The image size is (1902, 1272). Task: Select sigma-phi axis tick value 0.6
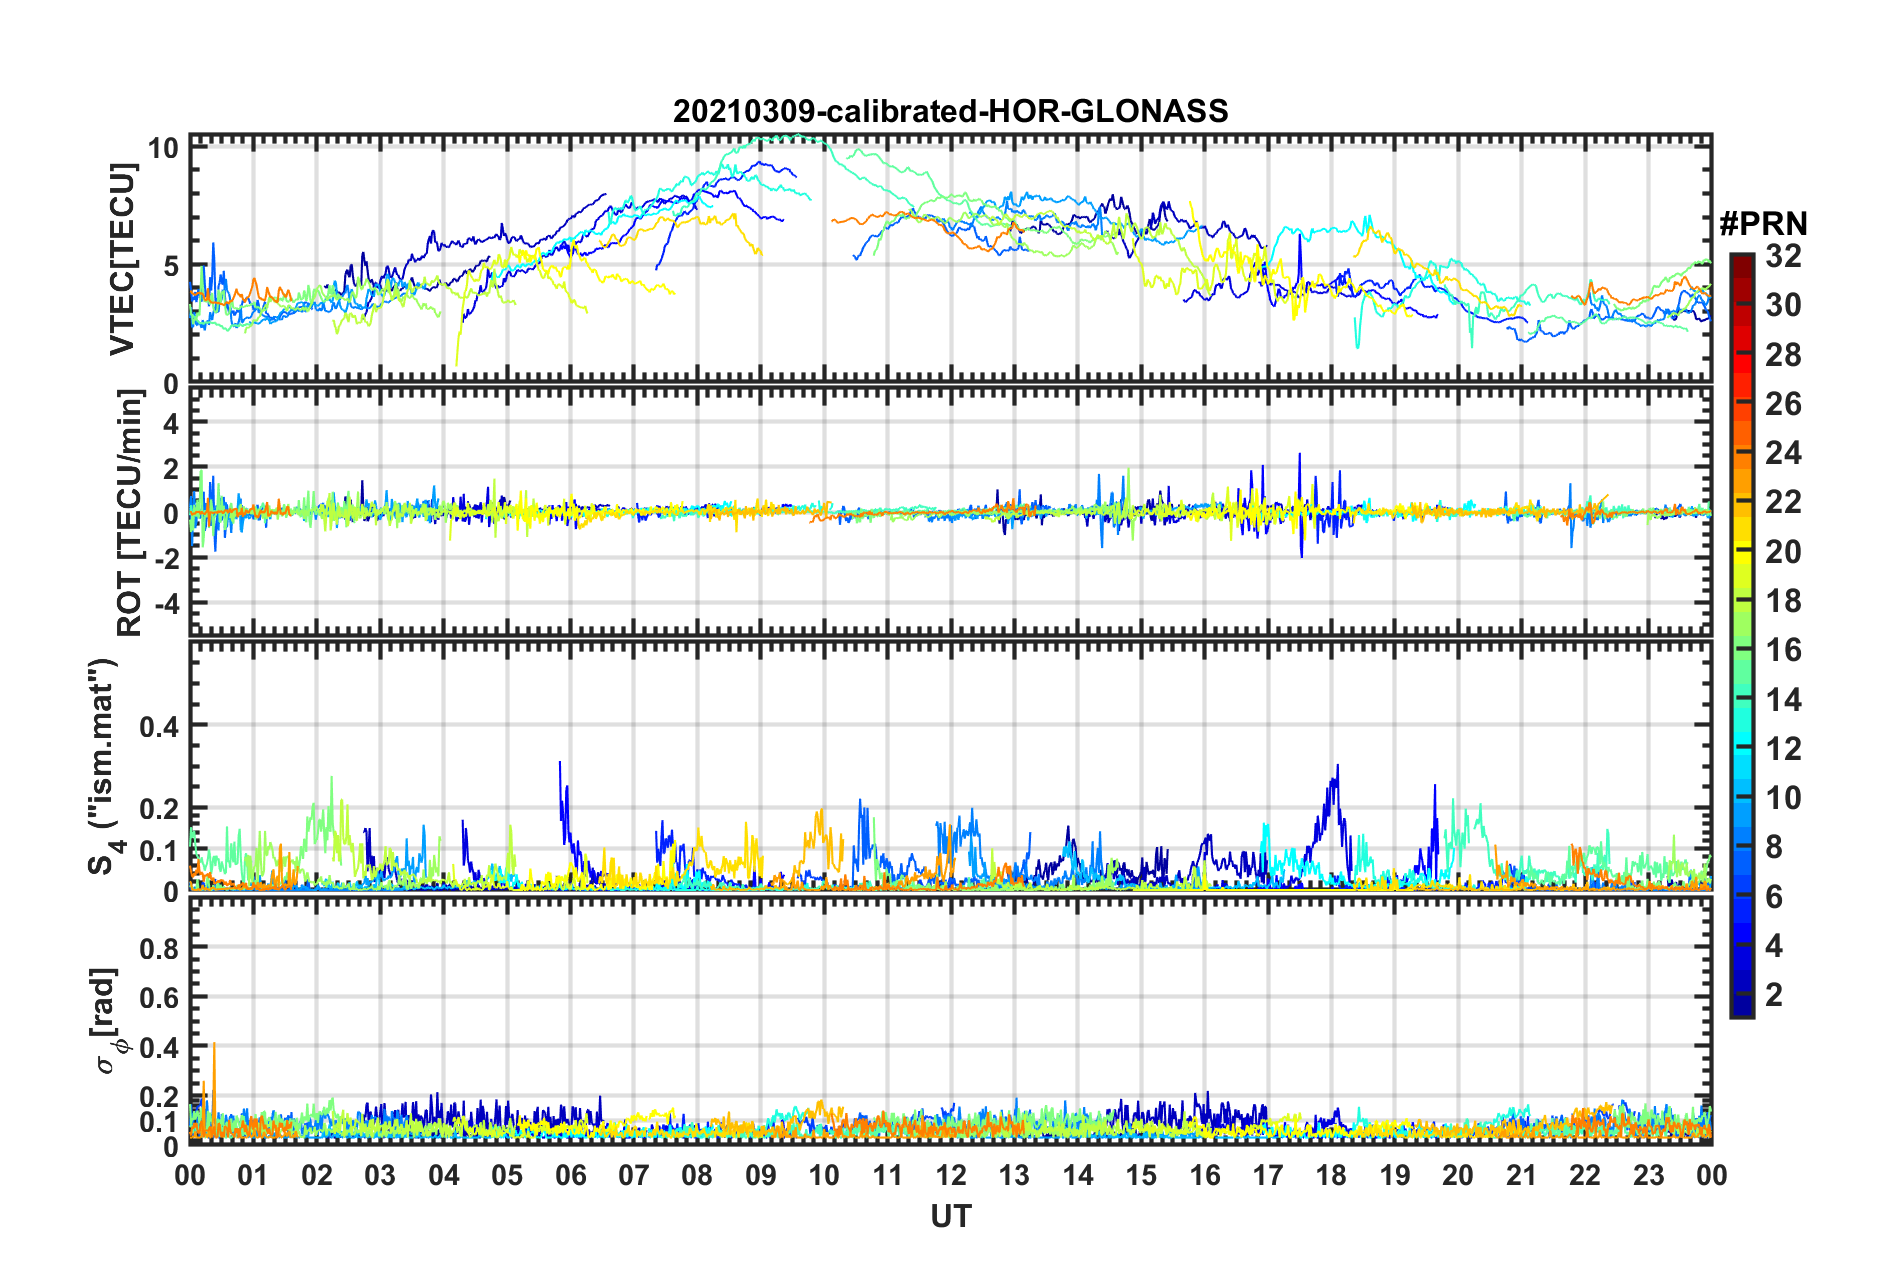160,998
